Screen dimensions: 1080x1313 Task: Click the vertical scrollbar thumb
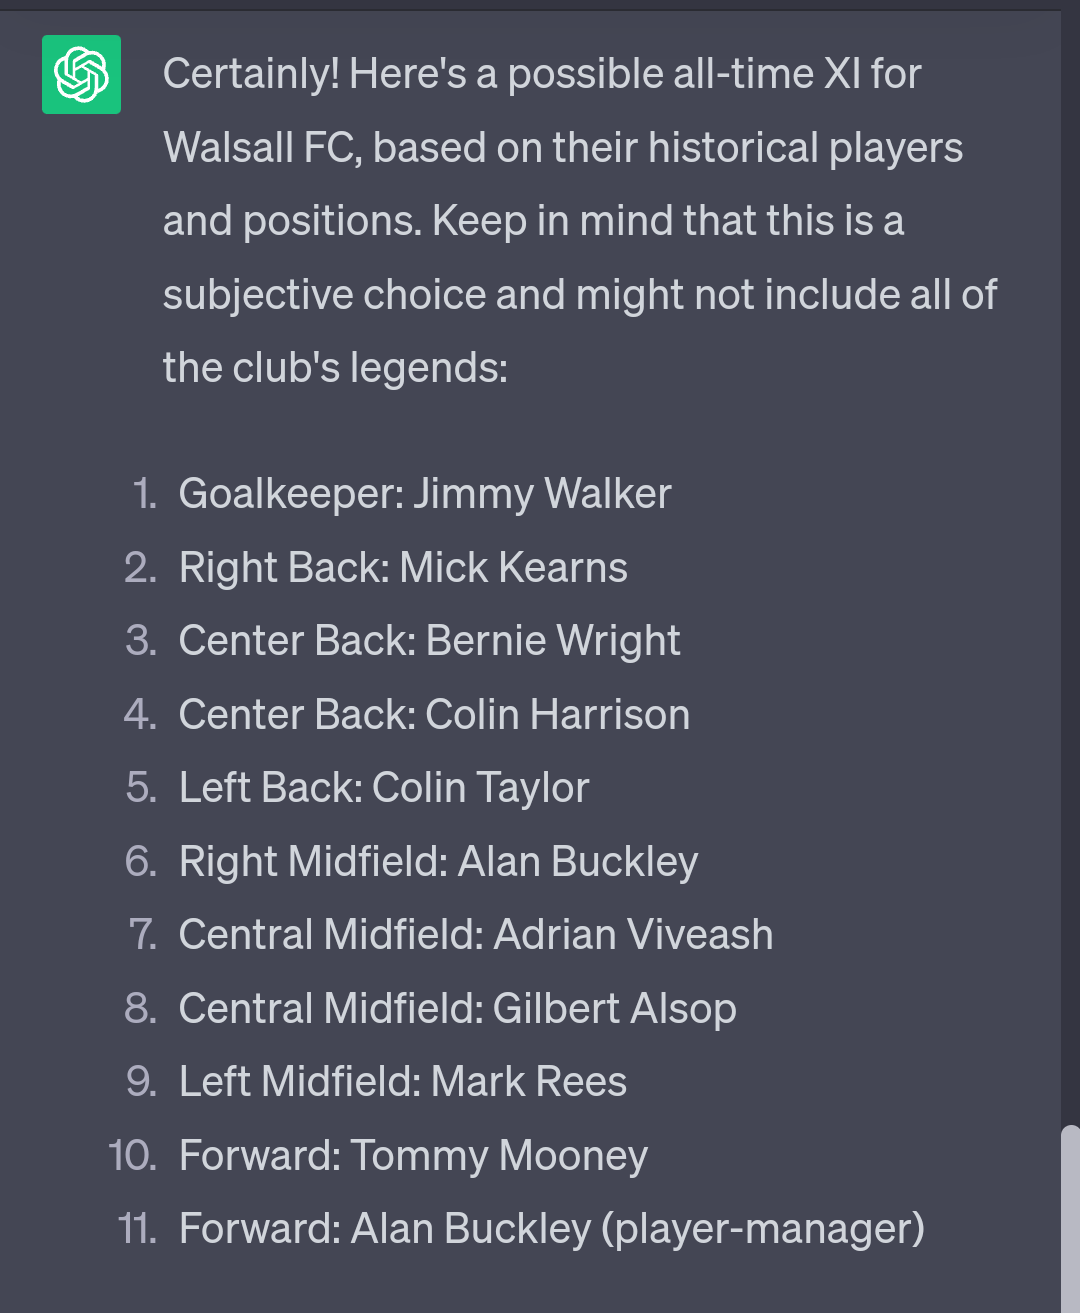(x=1070, y=1219)
